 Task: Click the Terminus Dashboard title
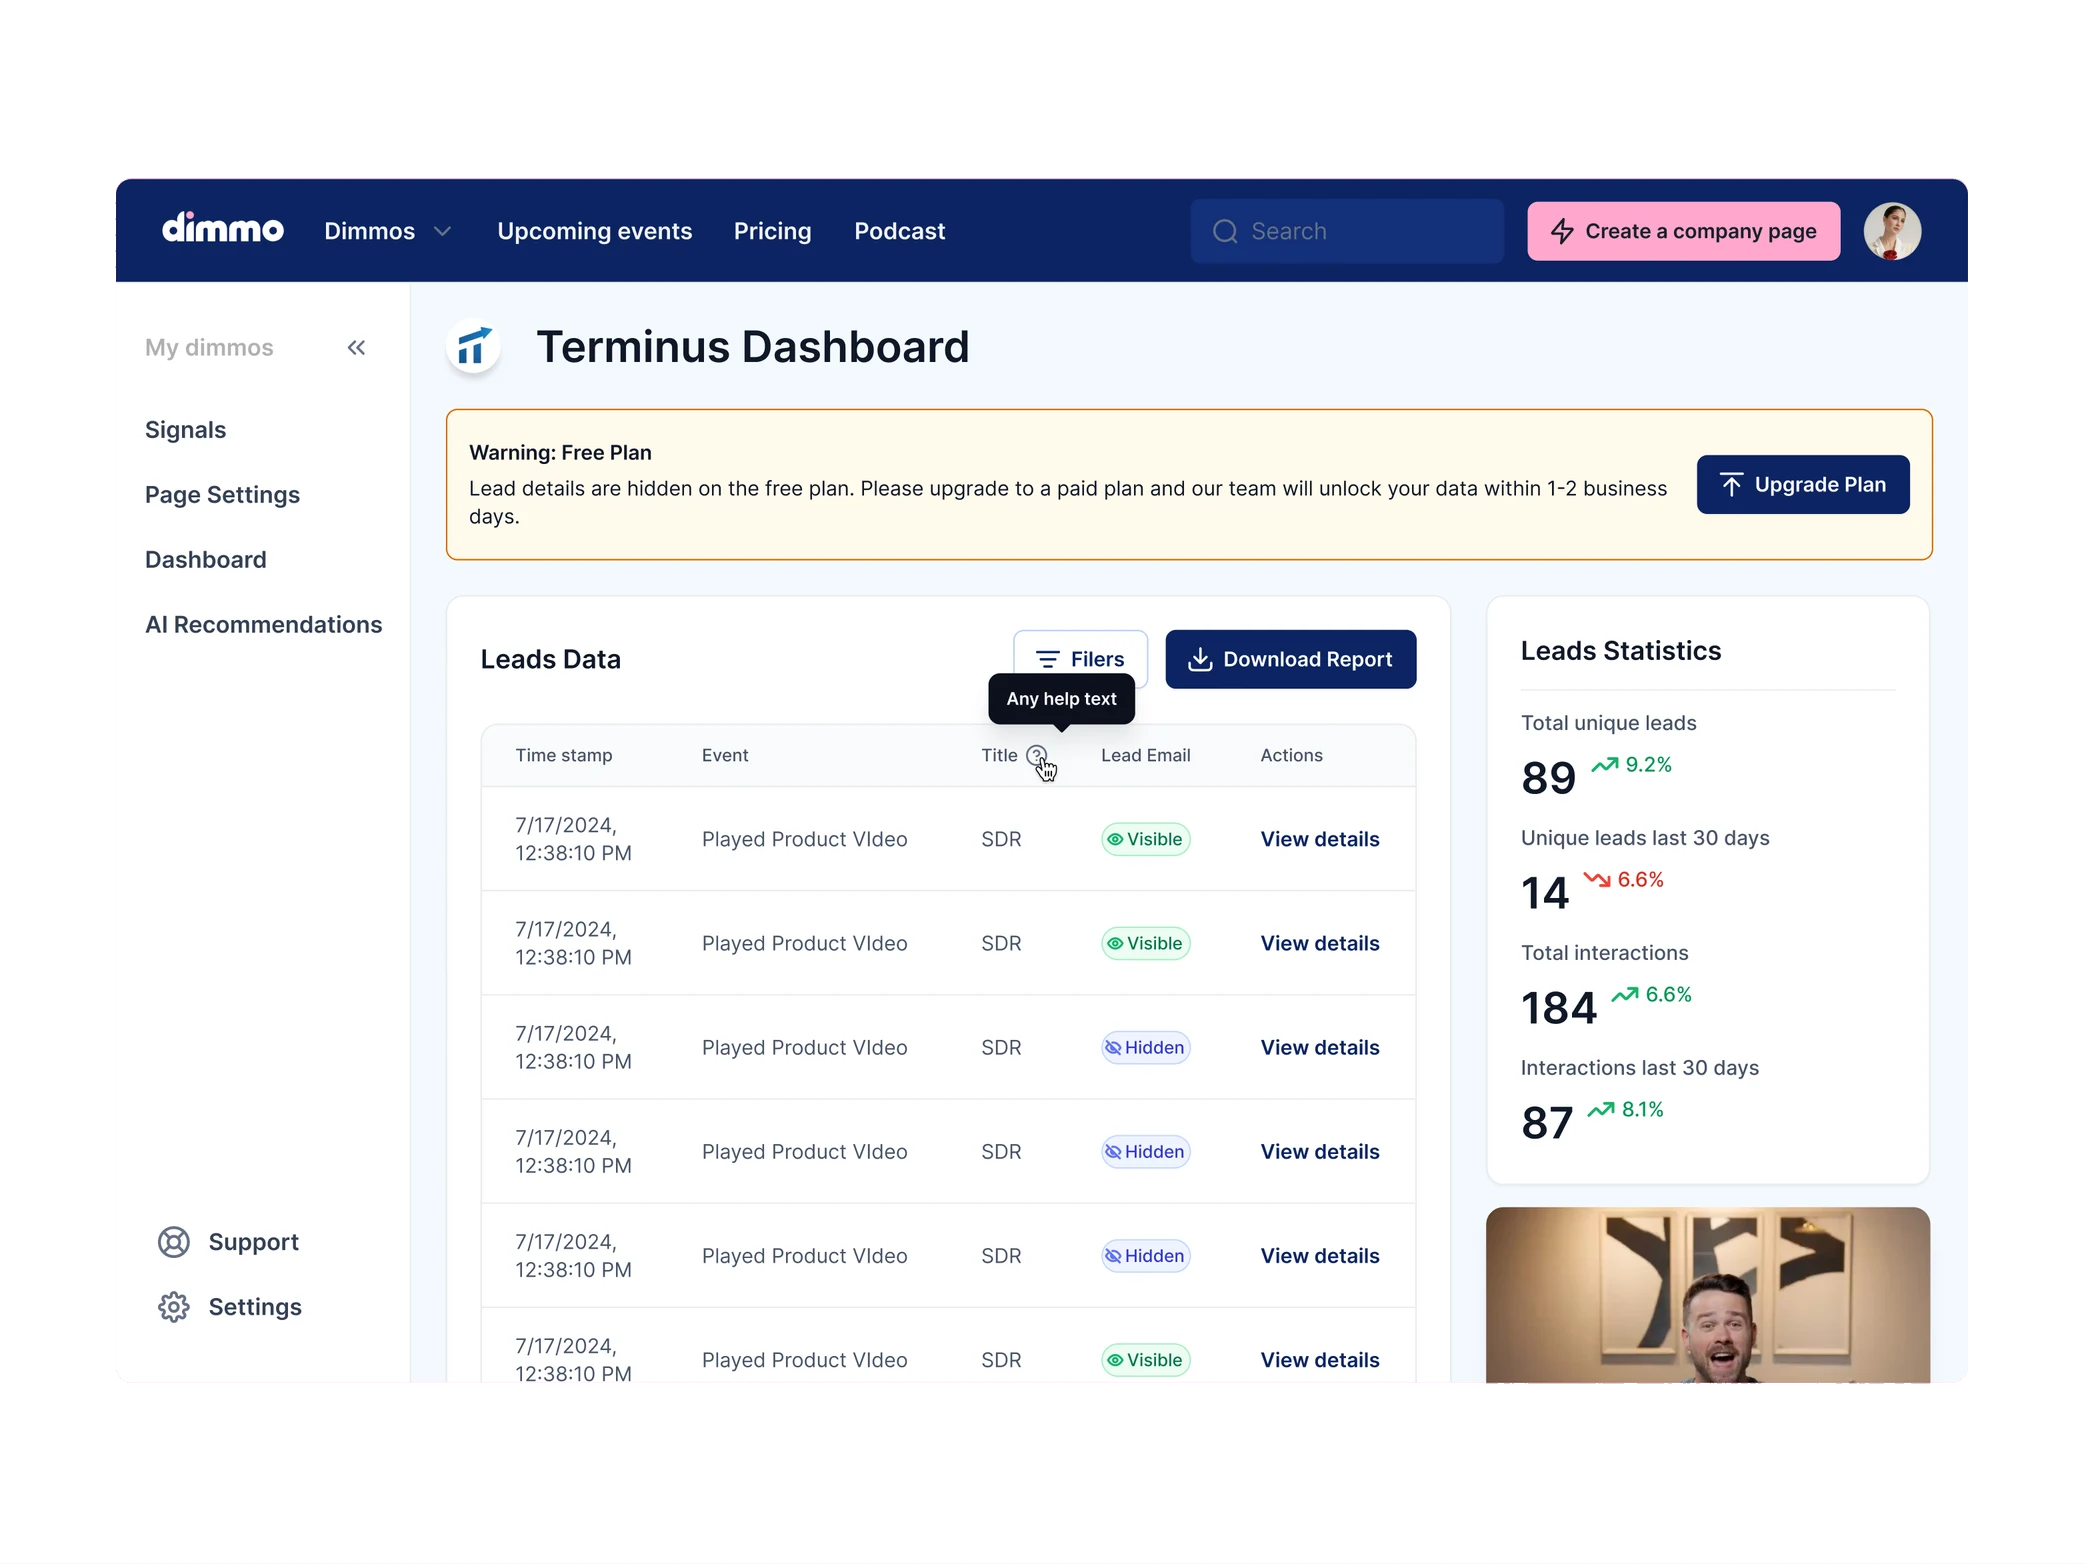click(753, 347)
